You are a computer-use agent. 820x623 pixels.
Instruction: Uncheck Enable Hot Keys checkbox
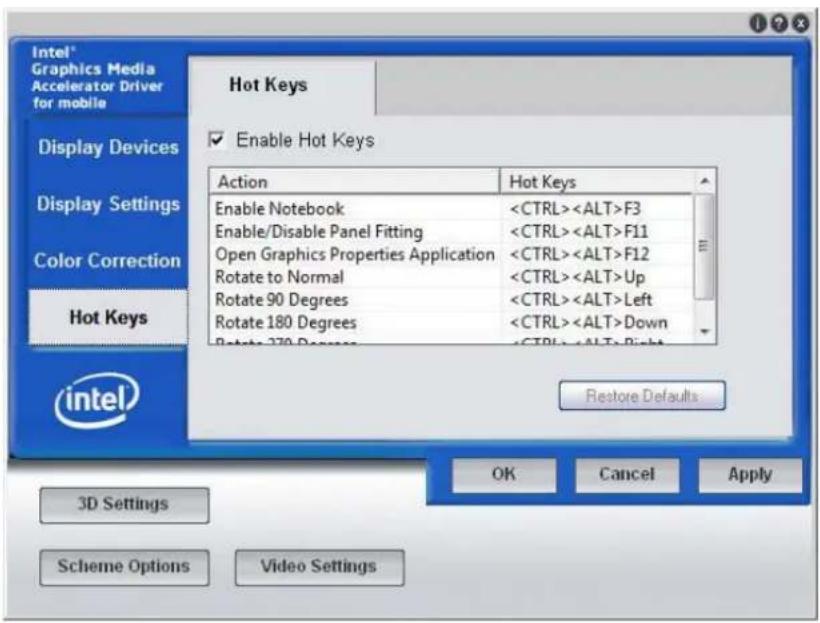216,140
